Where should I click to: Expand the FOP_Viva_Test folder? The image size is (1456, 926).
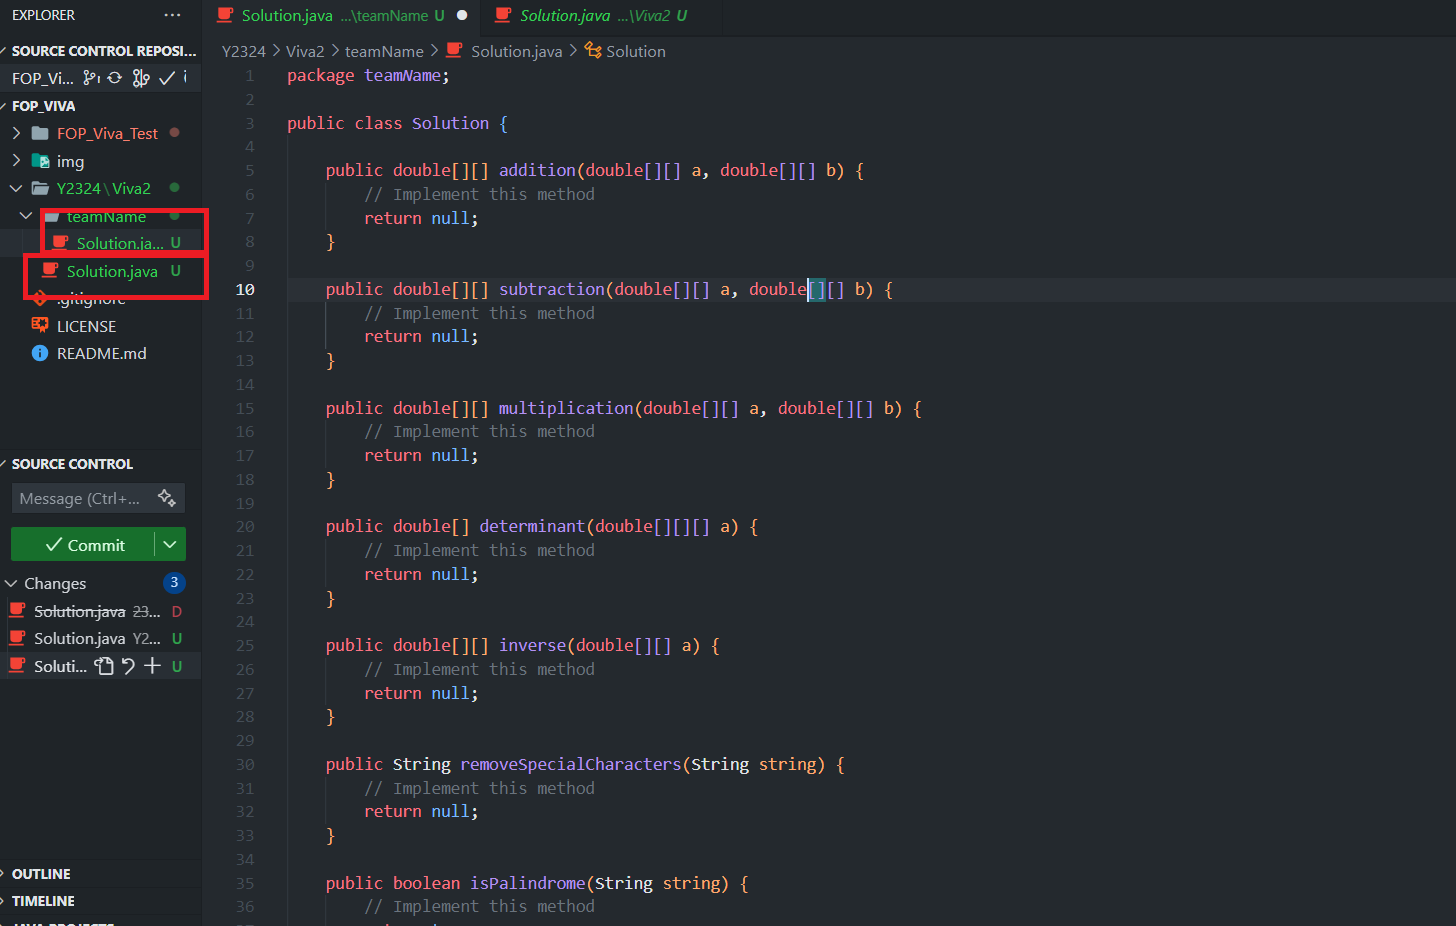[16, 133]
